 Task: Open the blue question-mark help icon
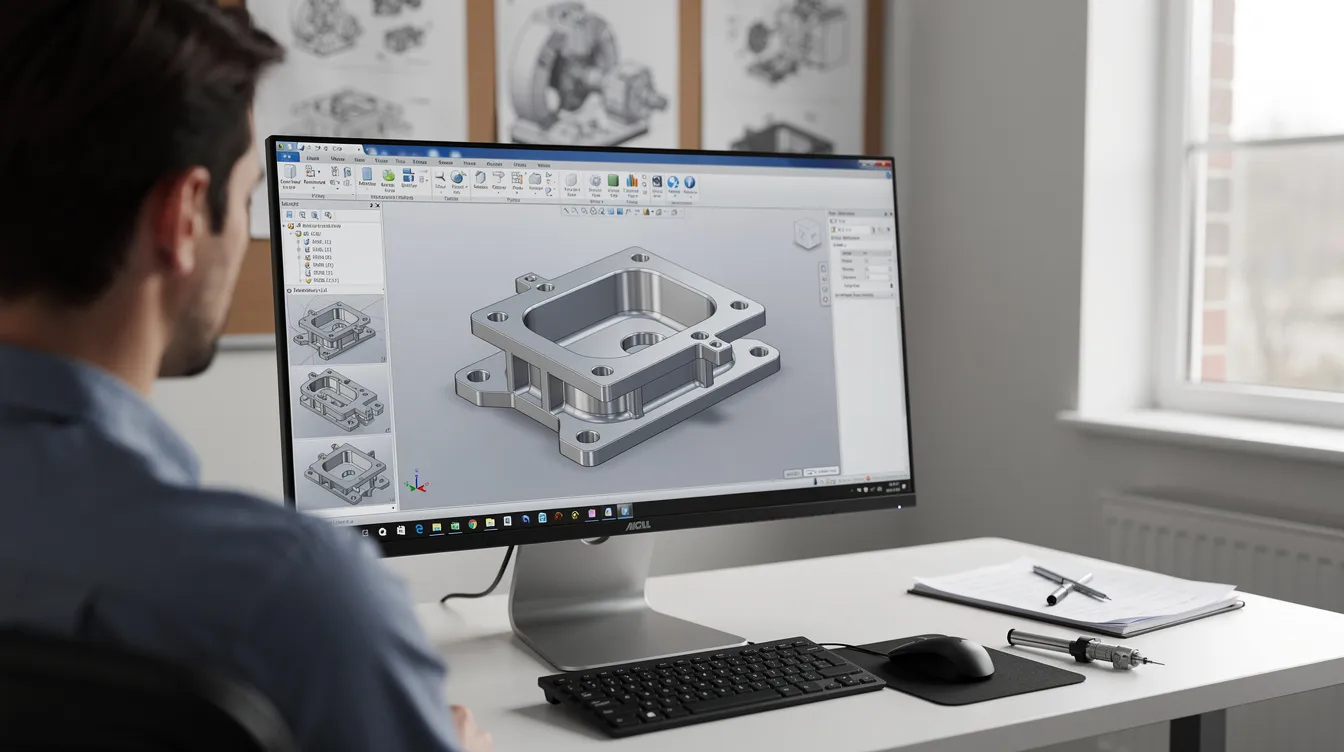click(673, 182)
